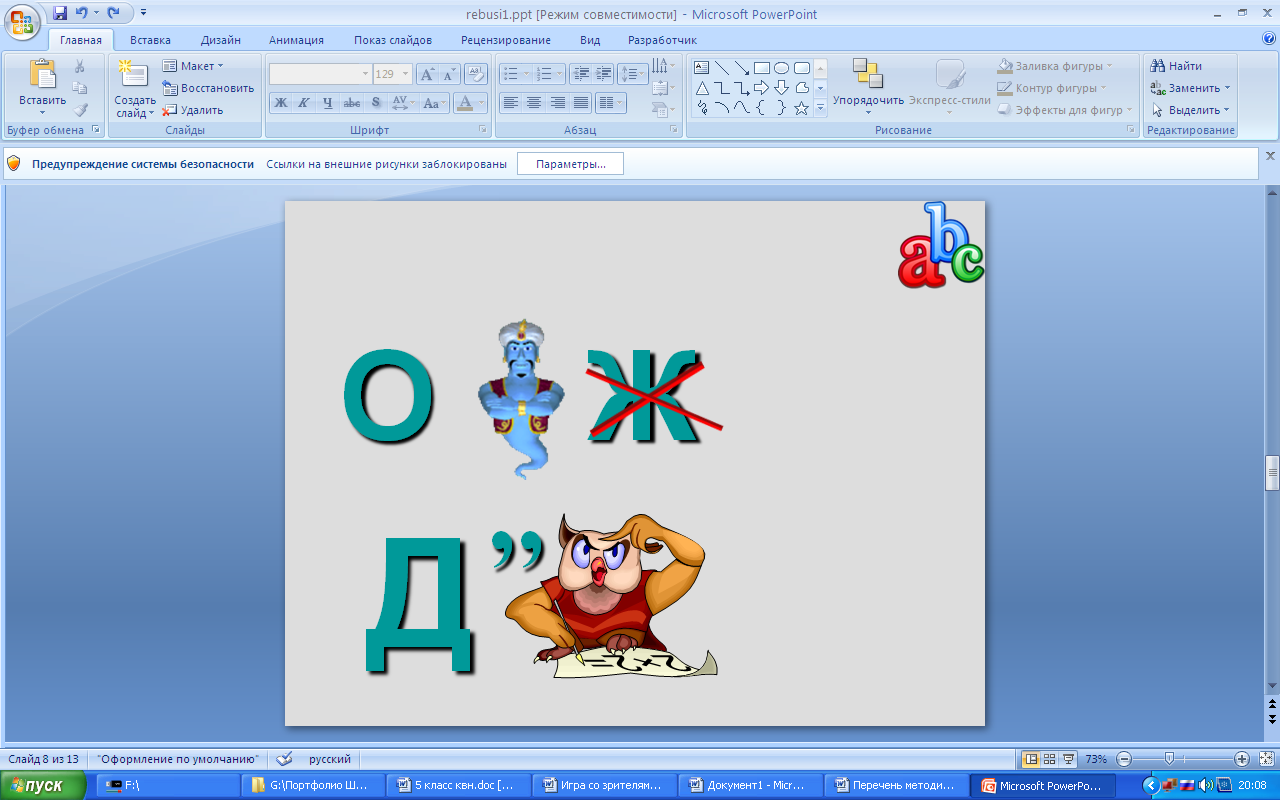Decrease list indent level
The width and height of the screenshot is (1280, 800).
pyautogui.click(x=580, y=74)
